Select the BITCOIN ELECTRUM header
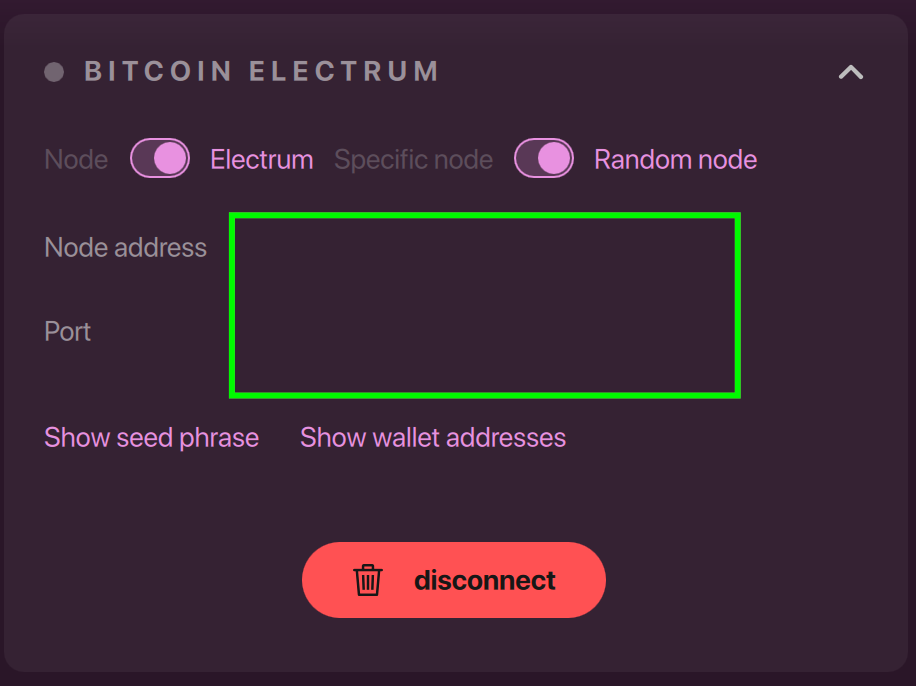The height and width of the screenshot is (686, 916). coord(262,71)
